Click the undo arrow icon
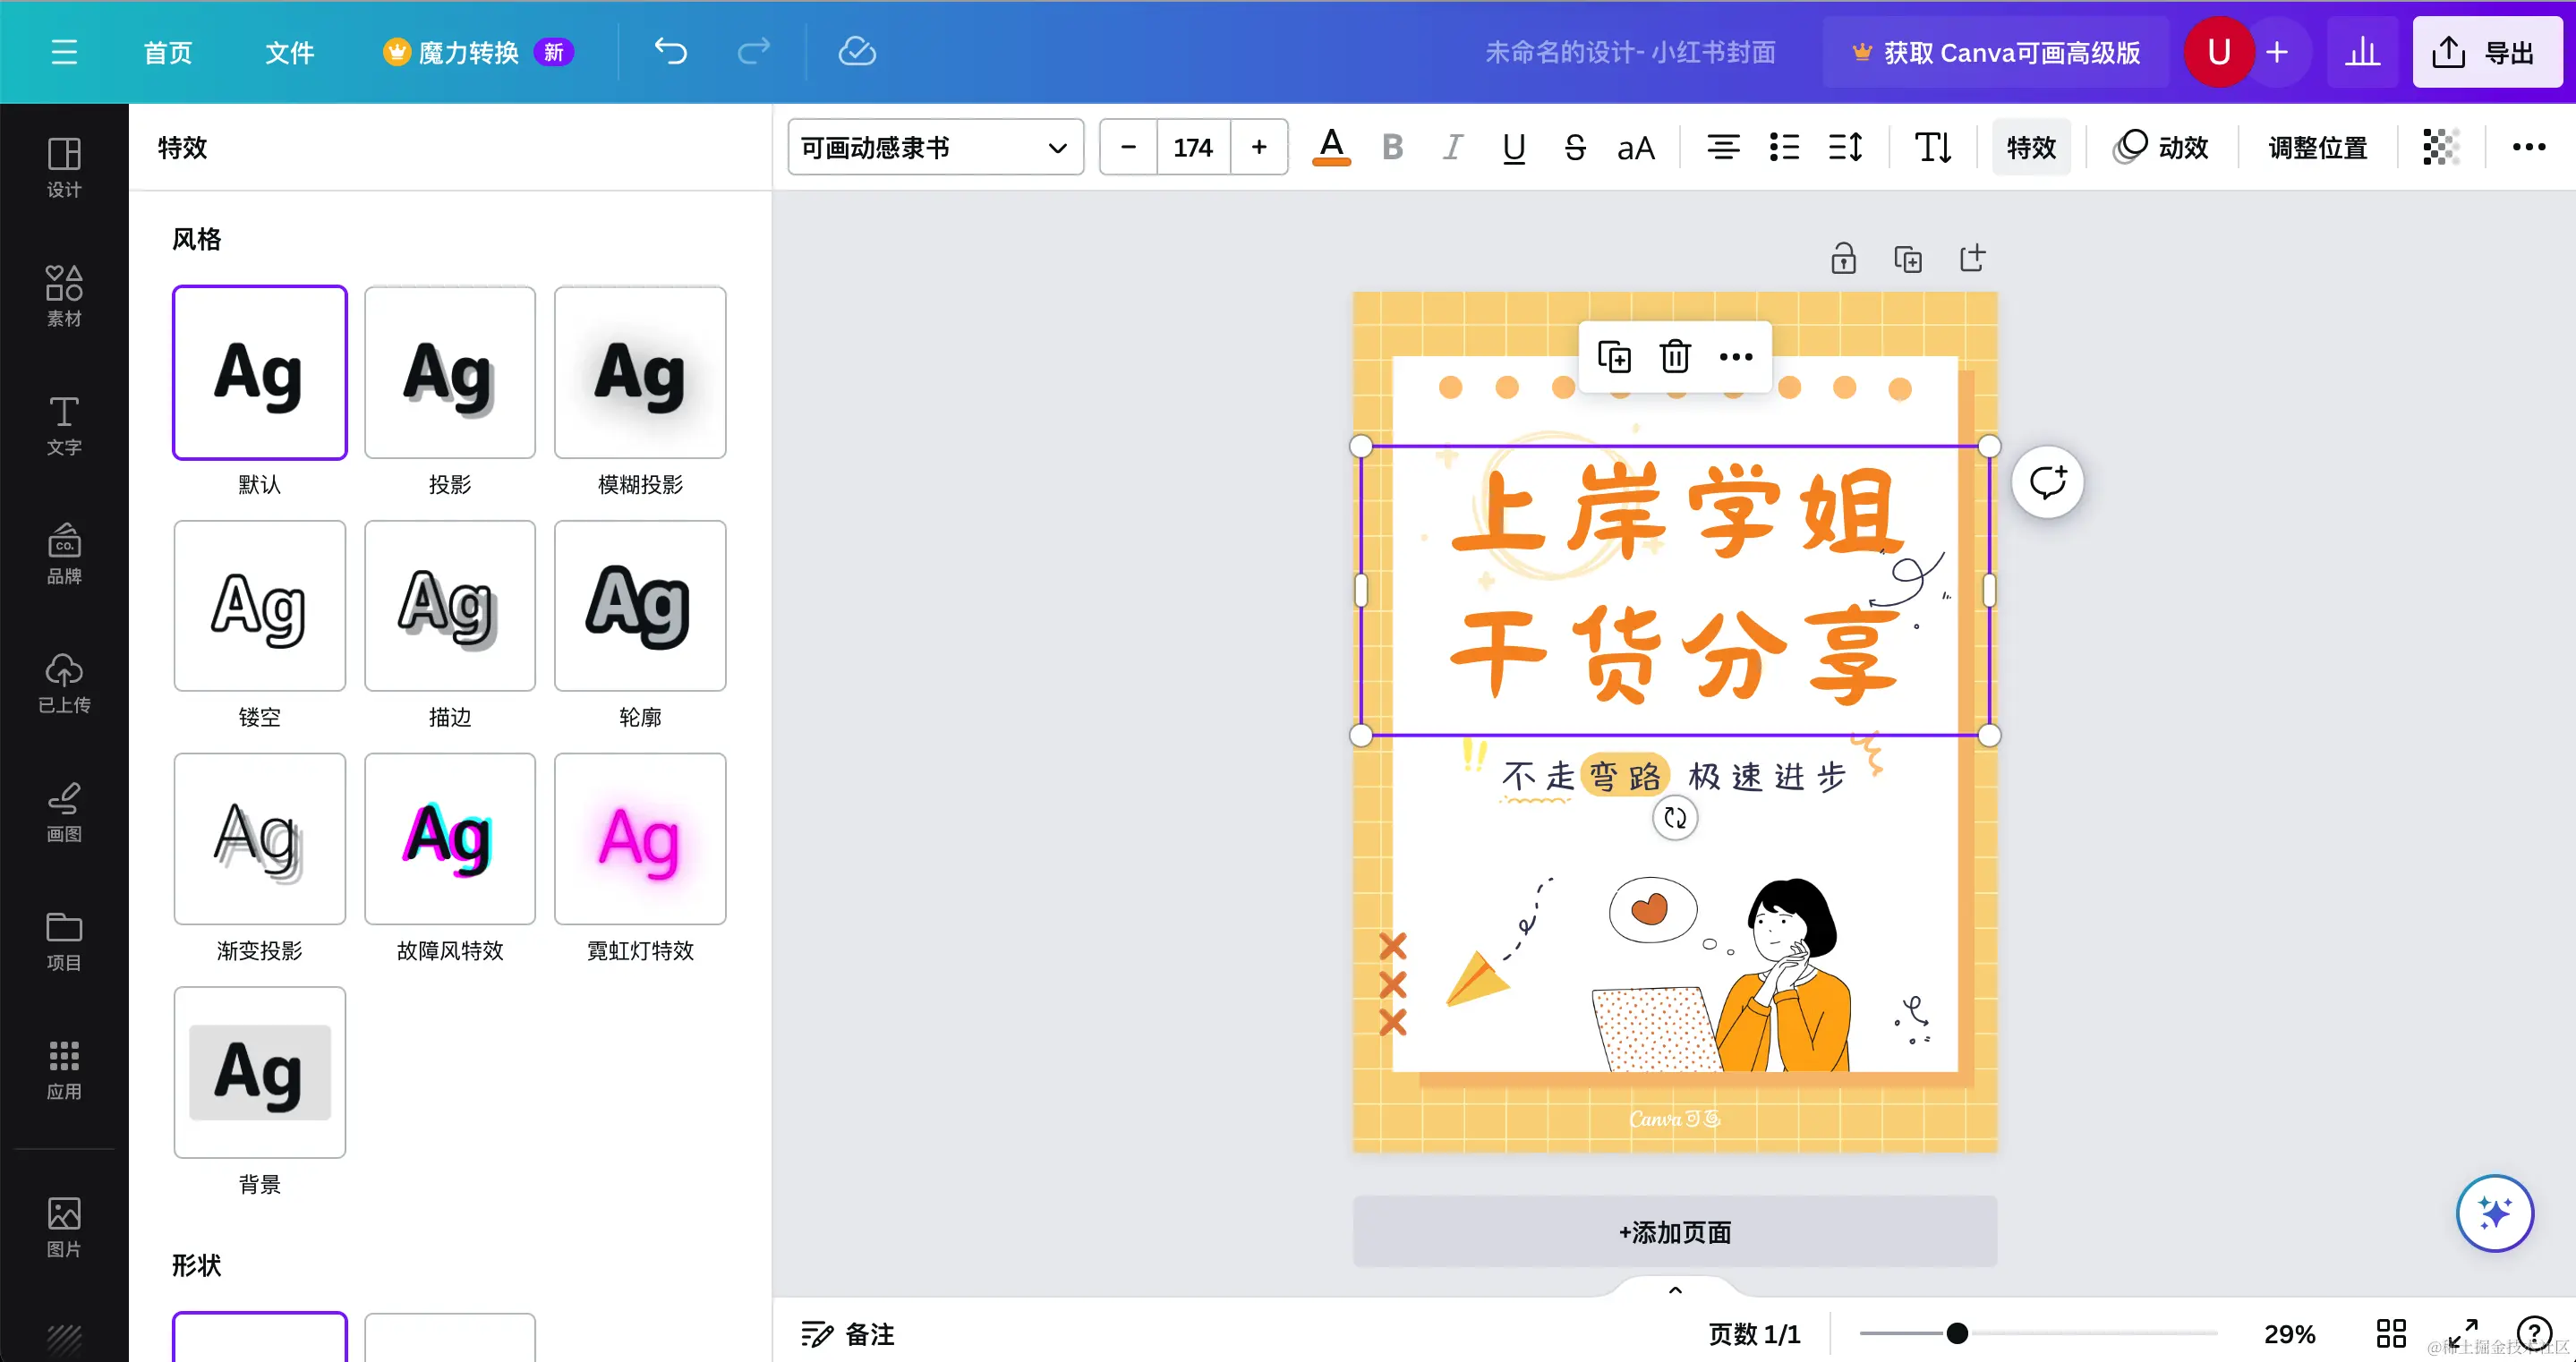This screenshot has width=2576, height=1362. click(x=670, y=52)
